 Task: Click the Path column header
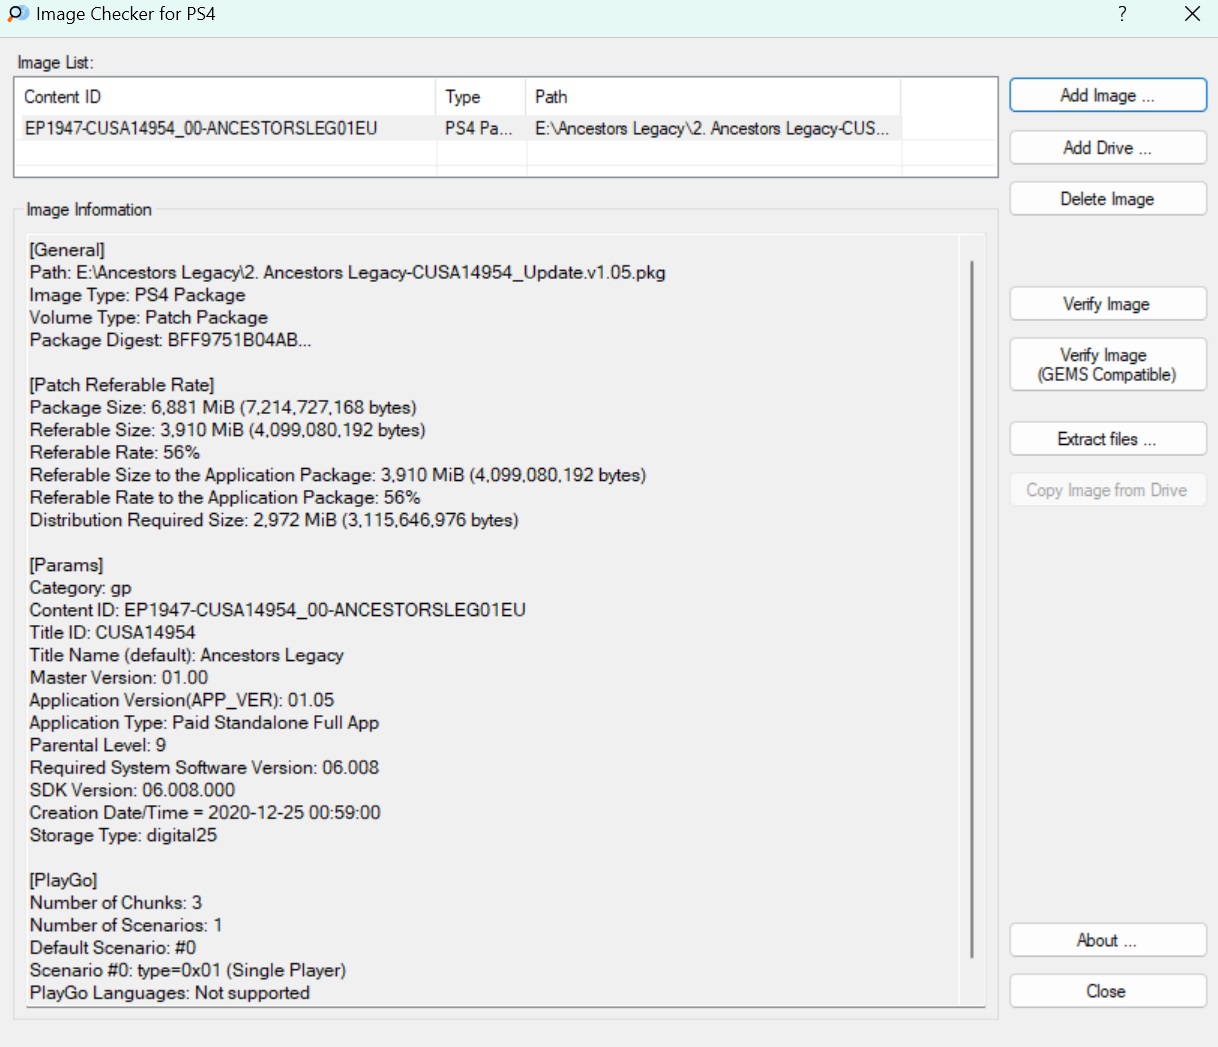point(712,97)
